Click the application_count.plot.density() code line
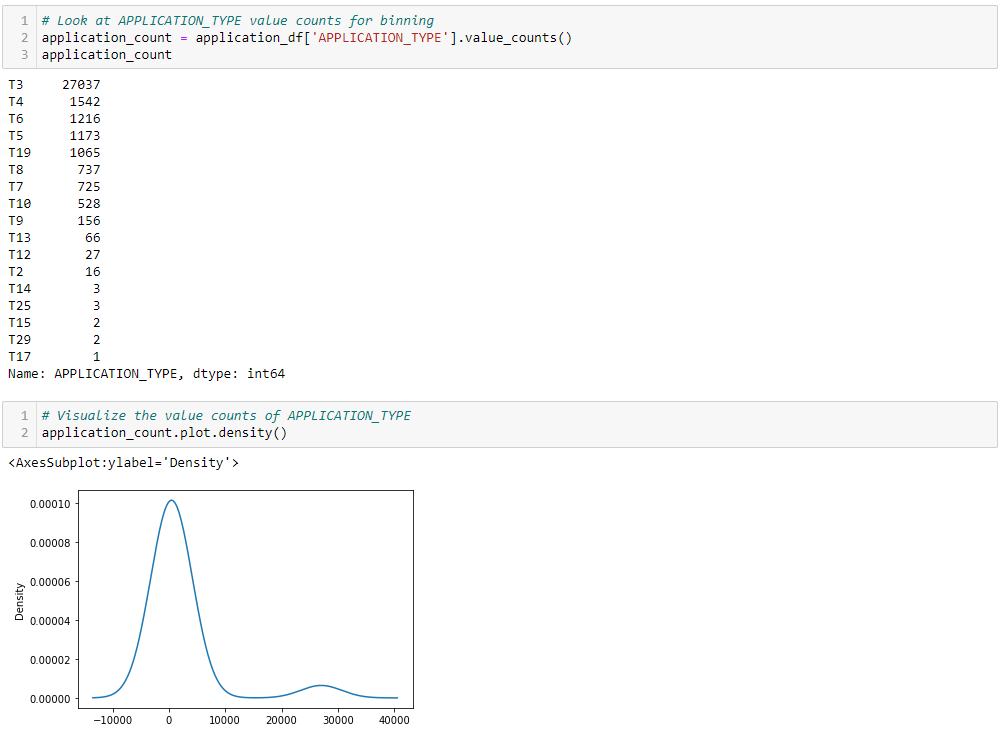The height and width of the screenshot is (732, 1003). (164, 433)
